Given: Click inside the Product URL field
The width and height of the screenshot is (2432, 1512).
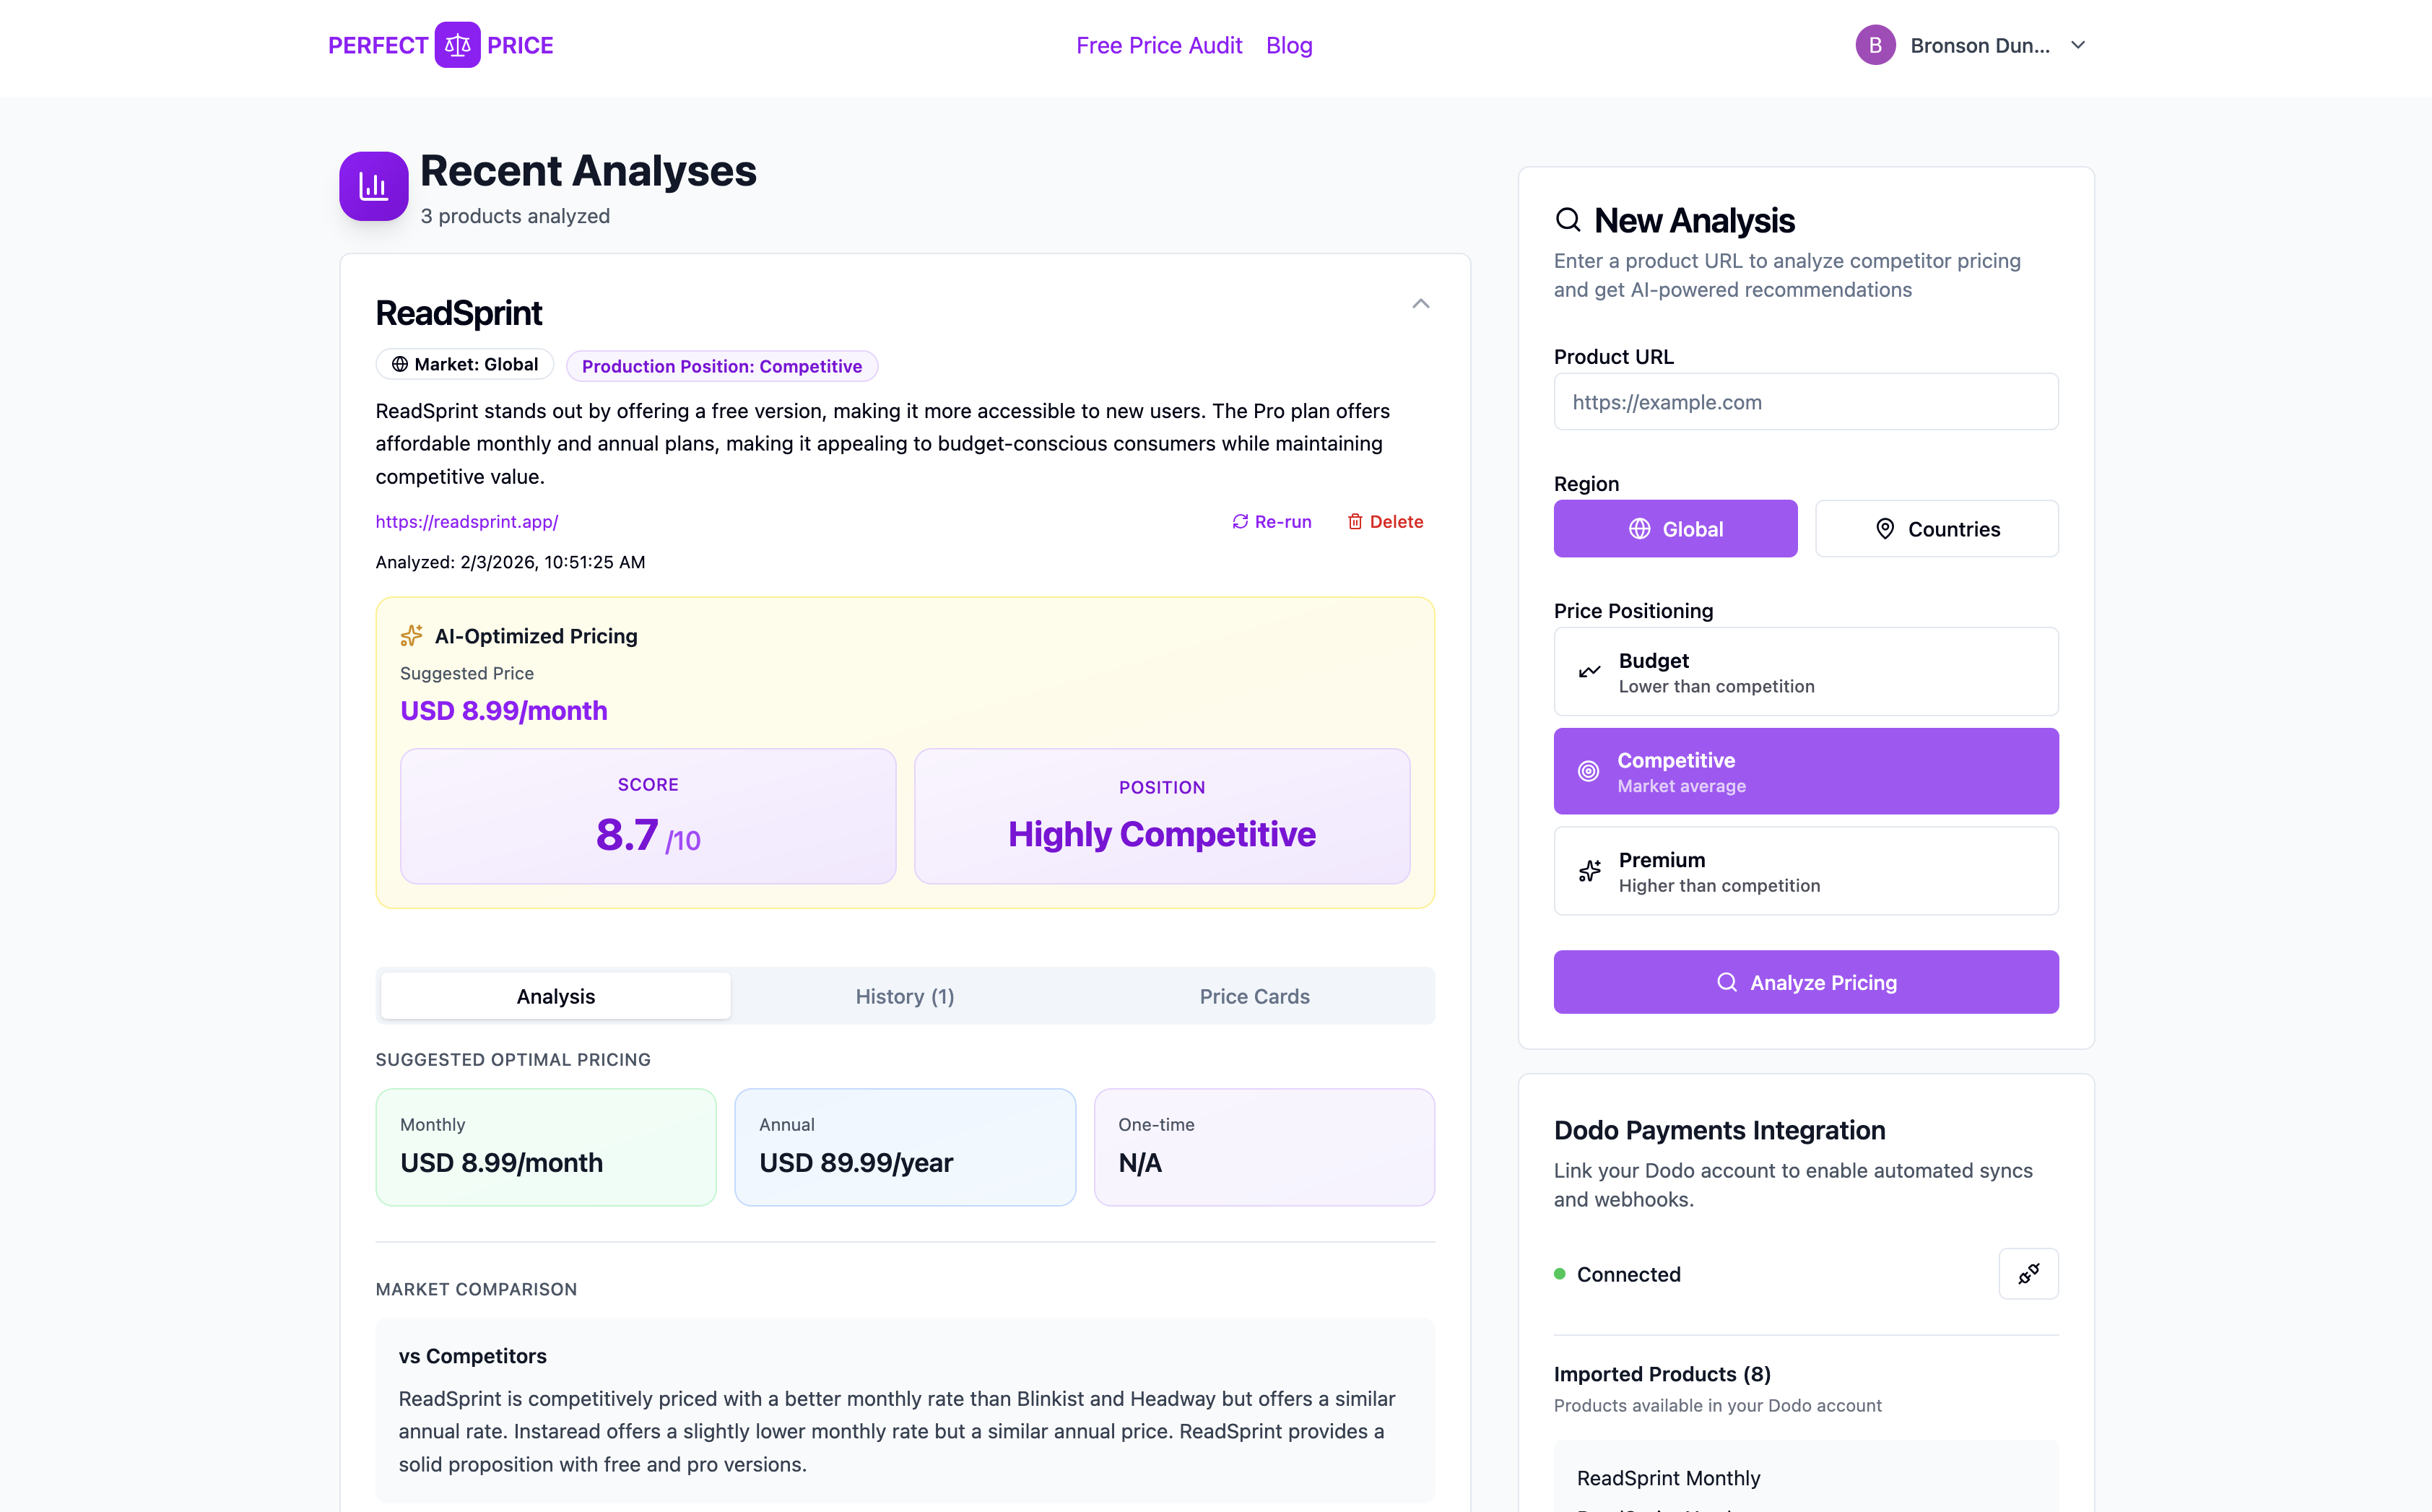Looking at the screenshot, I should coord(1805,402).
